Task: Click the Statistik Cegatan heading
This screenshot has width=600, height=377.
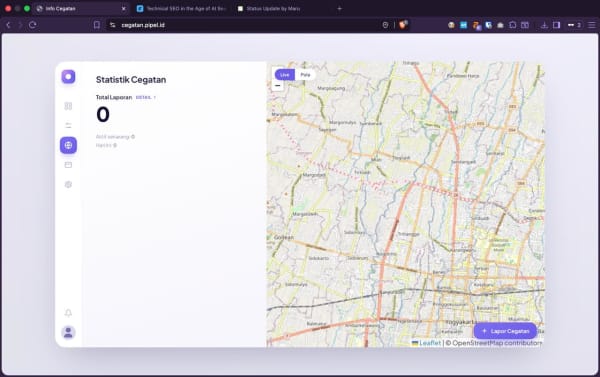Action: click(x=131, y=80)
